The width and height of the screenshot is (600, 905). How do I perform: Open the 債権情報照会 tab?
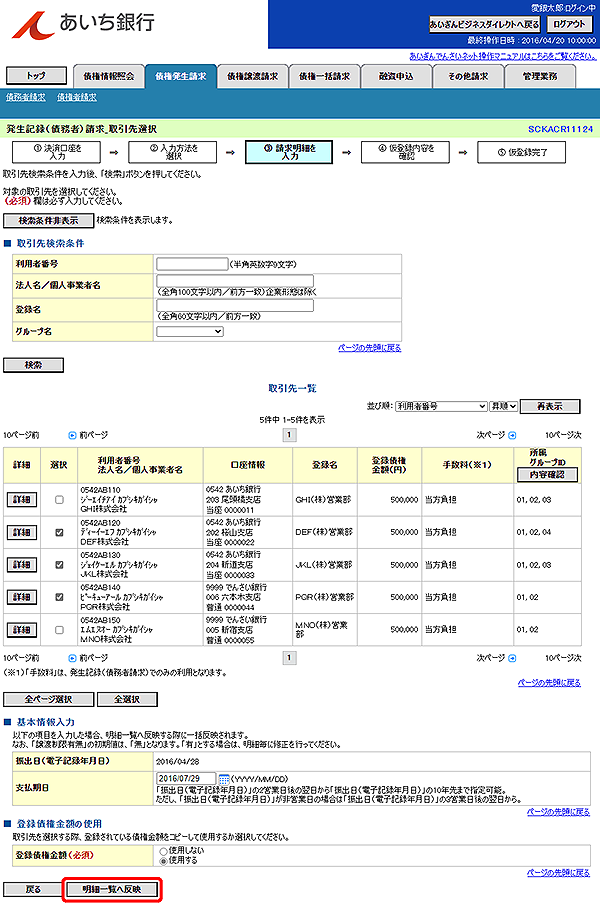108,76
